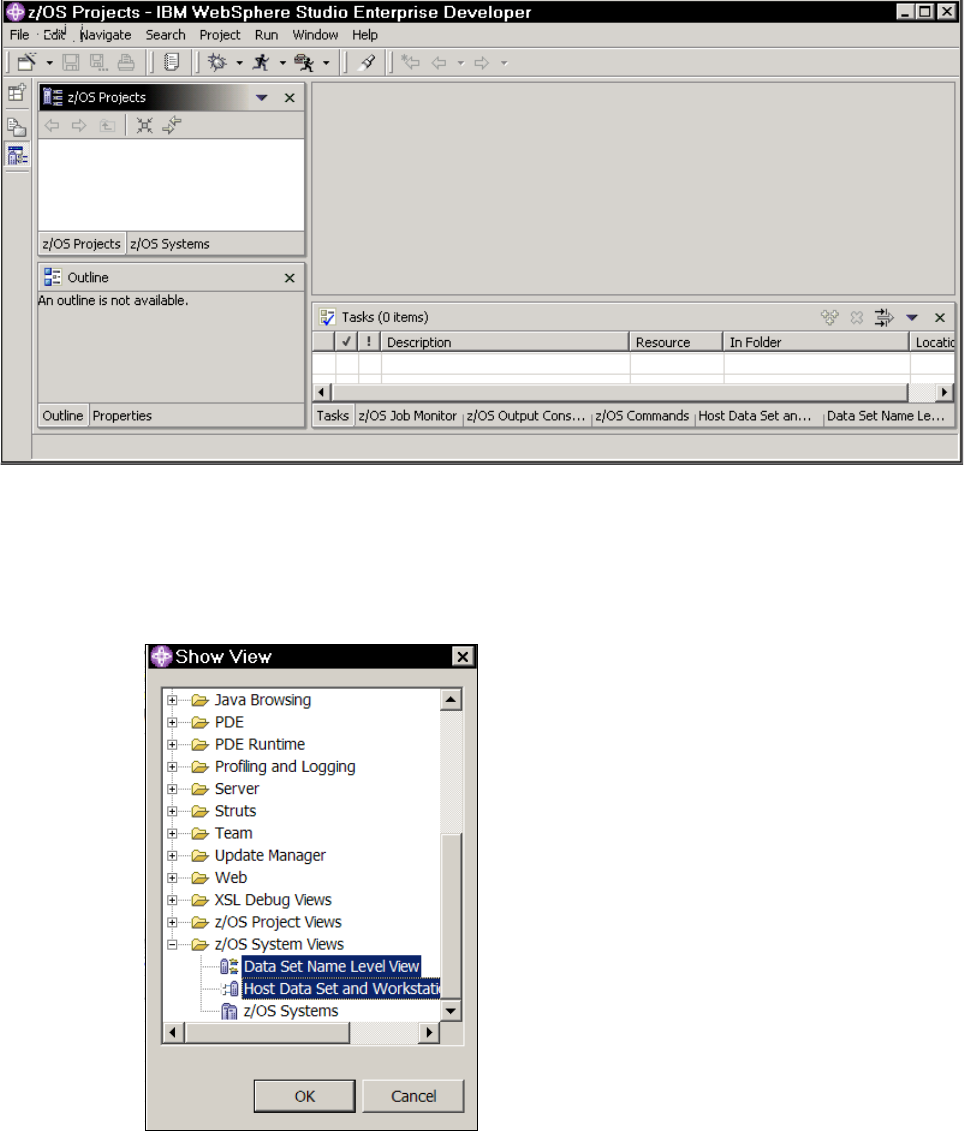Screen dimensions: 964x1131
Task: Cancel the Show View dialog
Action: 413,1095
